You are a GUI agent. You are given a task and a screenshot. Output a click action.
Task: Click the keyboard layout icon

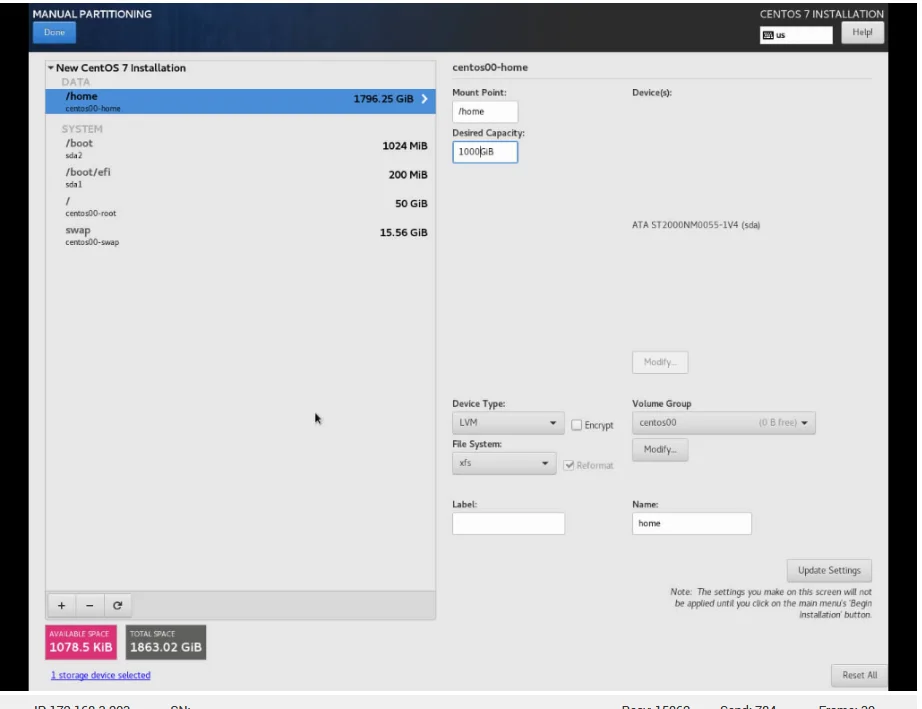pos(767,35)
